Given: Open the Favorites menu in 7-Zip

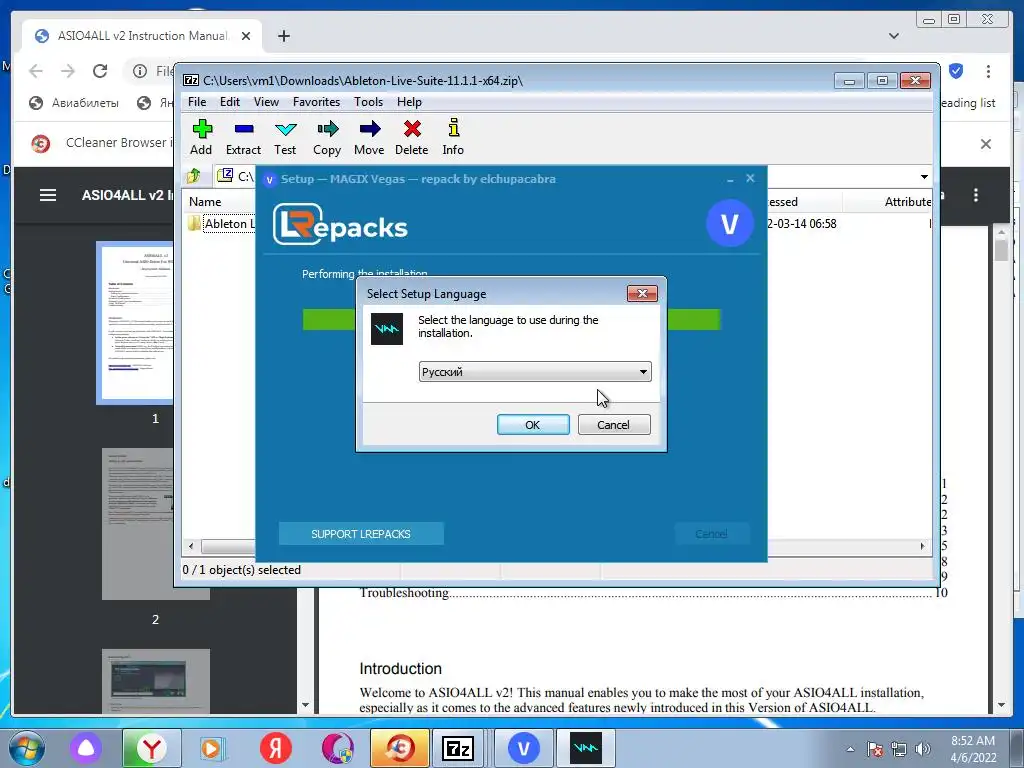Looking at the screenshot, I should [316, 102].
